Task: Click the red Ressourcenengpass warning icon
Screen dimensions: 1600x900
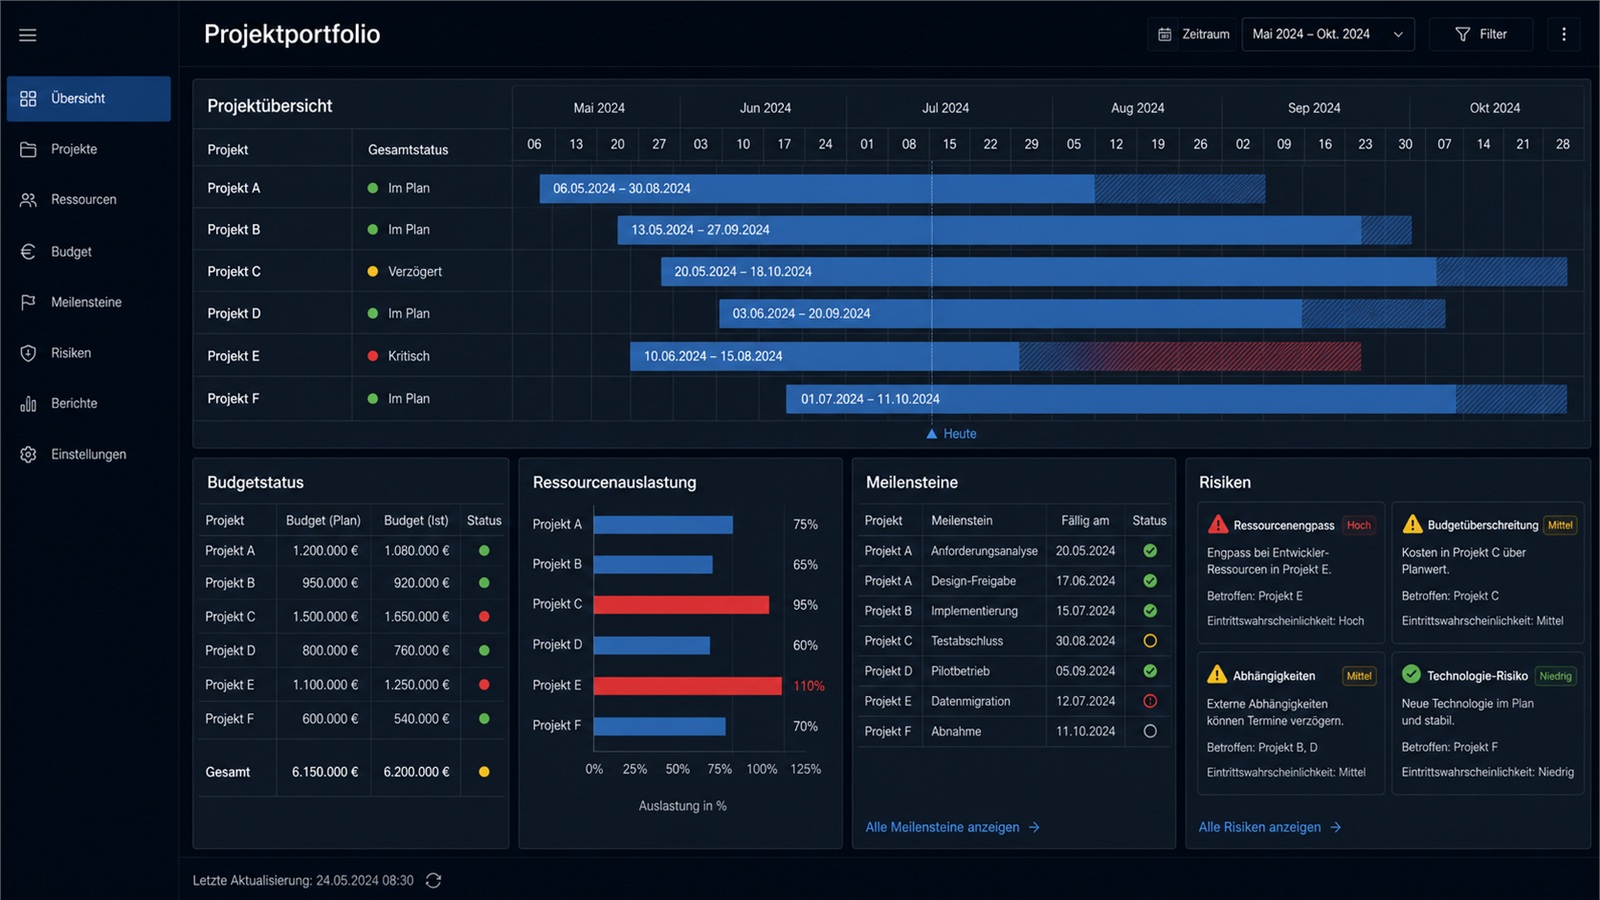Action: 1217,525
